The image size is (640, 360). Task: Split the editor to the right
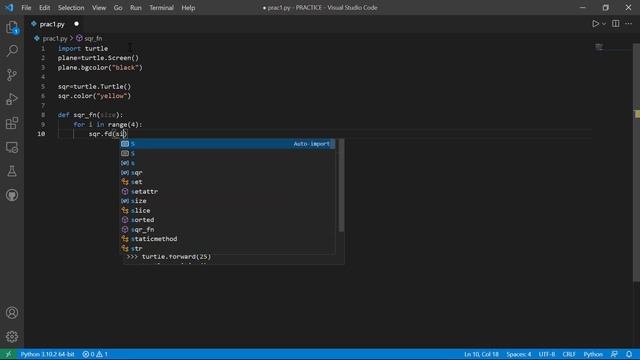tap(616, 24)
